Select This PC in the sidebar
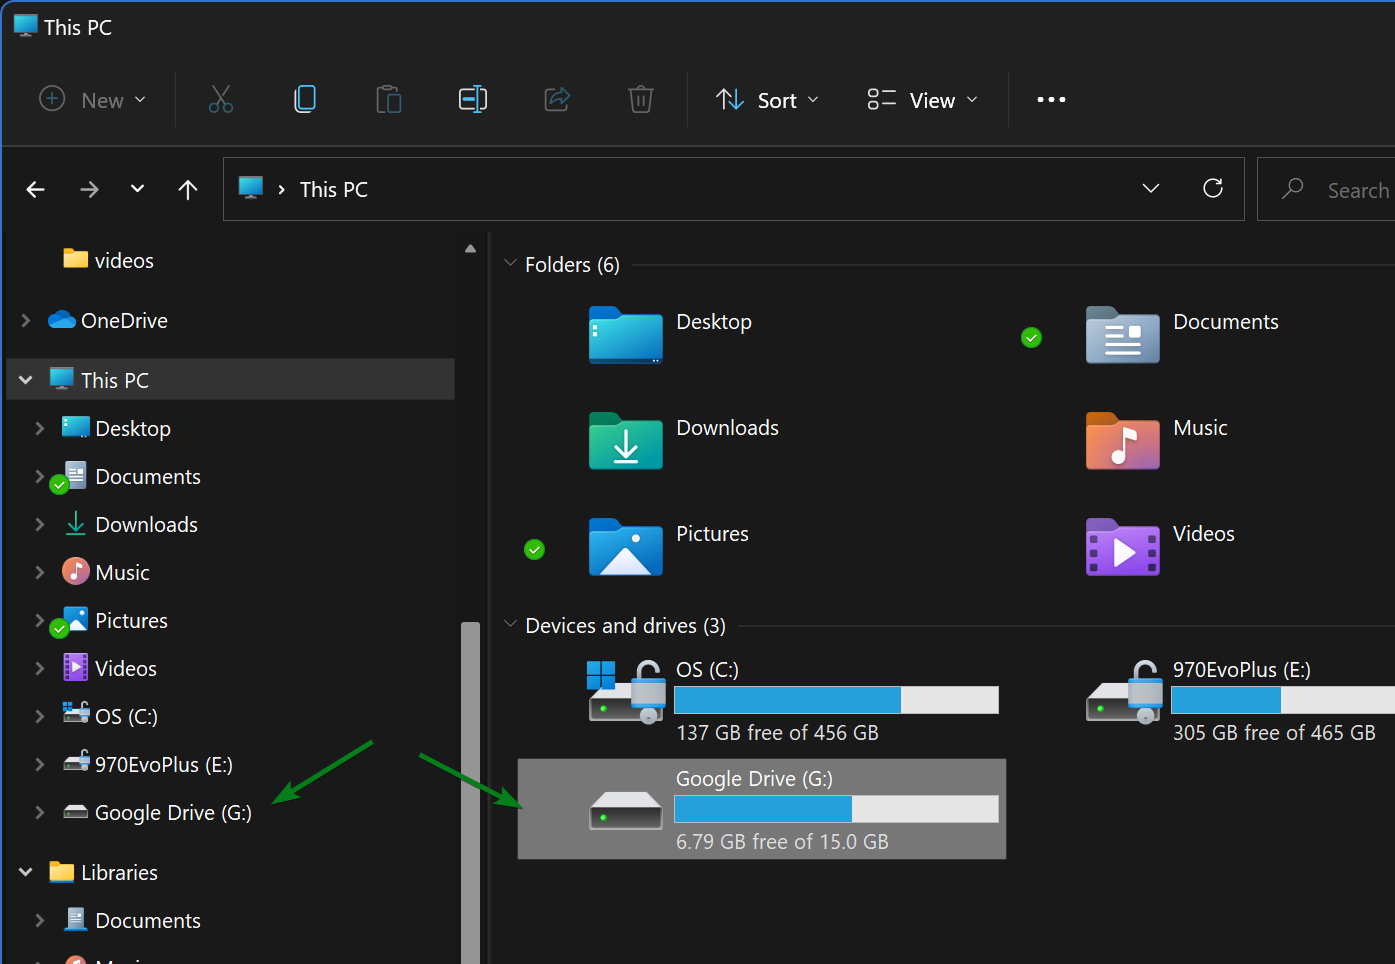The height and width of the screenshot is (964, 1395). pyautogui.click(x=230, y=380)
